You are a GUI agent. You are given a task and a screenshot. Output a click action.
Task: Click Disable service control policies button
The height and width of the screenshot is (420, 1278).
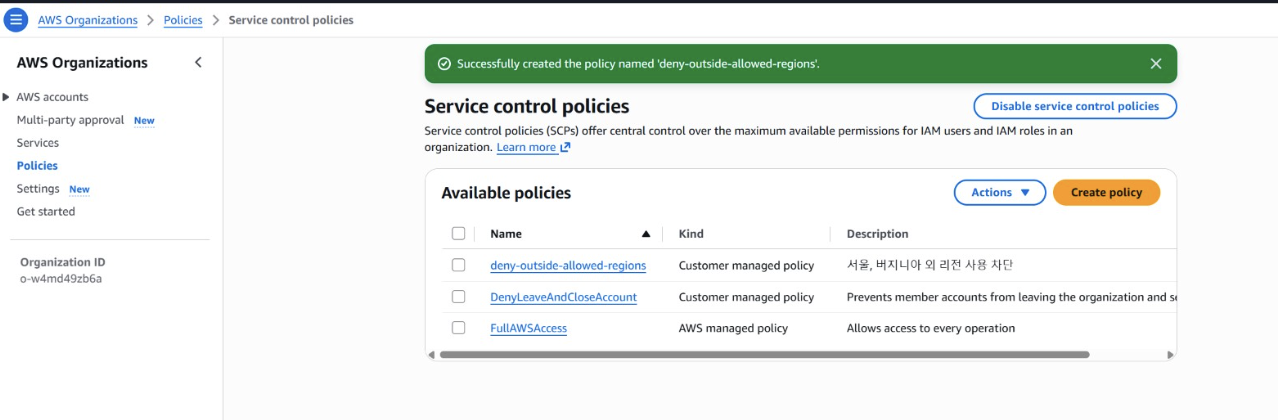tap(1075, 106)
